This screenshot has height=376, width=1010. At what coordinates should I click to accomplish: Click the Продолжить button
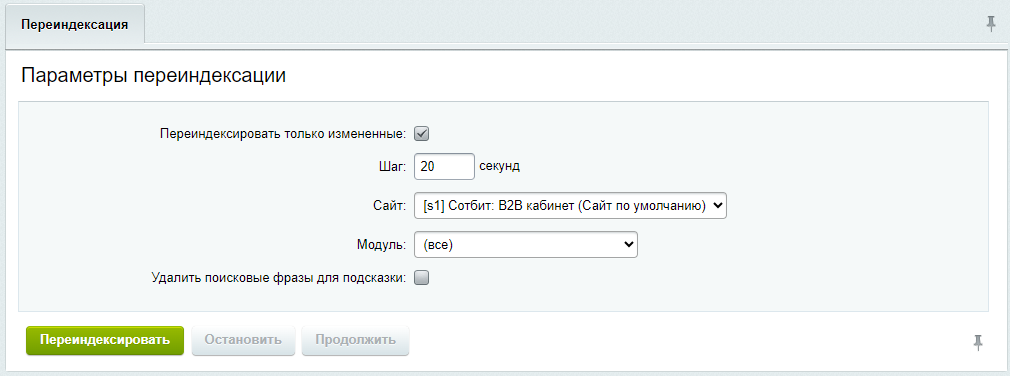click(355, 340)
